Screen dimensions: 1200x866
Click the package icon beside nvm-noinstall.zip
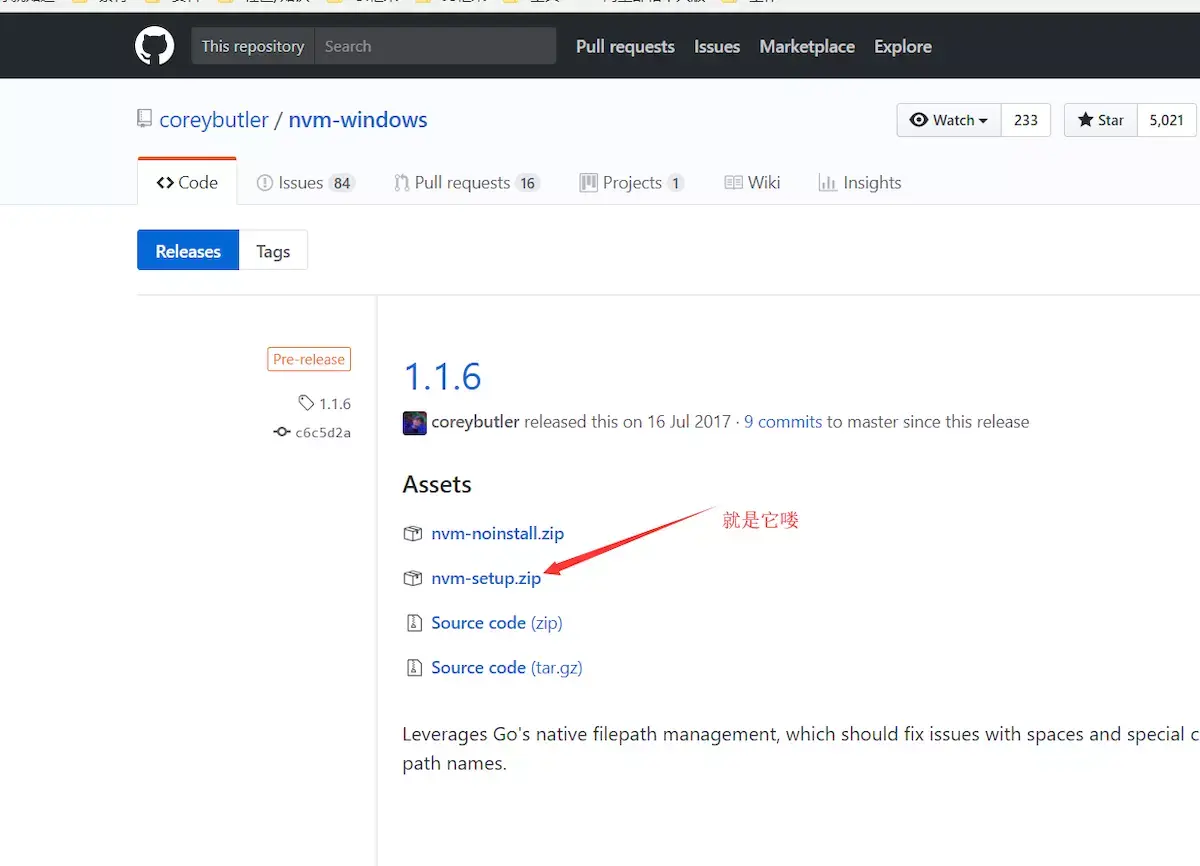pos(412,534)
